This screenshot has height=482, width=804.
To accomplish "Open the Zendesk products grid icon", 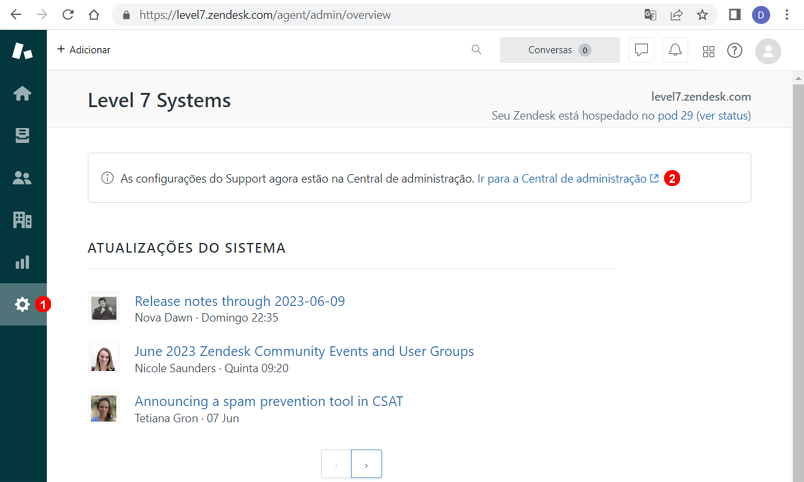I will (709, 51).
